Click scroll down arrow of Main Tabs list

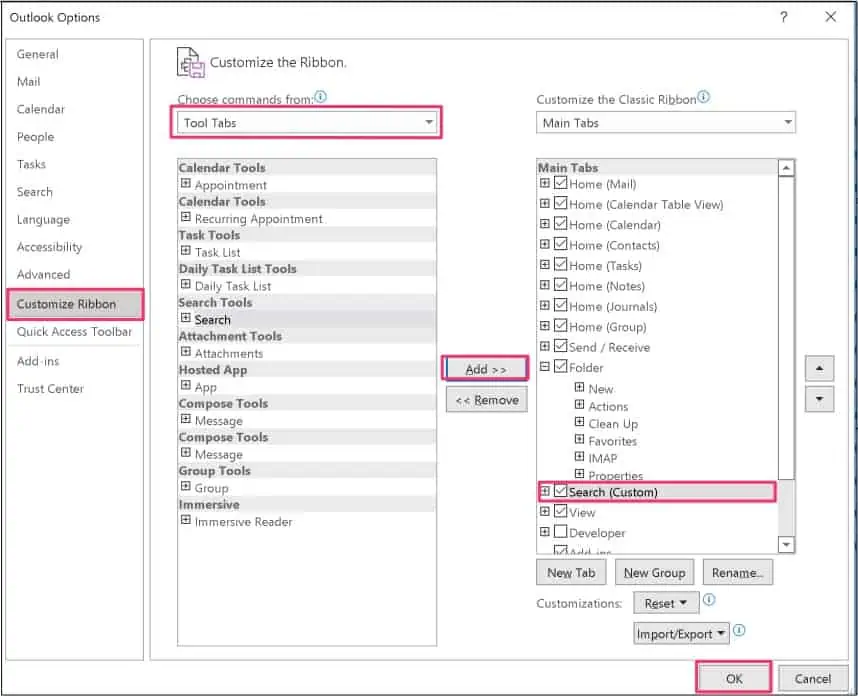click(x=786, y=544)
